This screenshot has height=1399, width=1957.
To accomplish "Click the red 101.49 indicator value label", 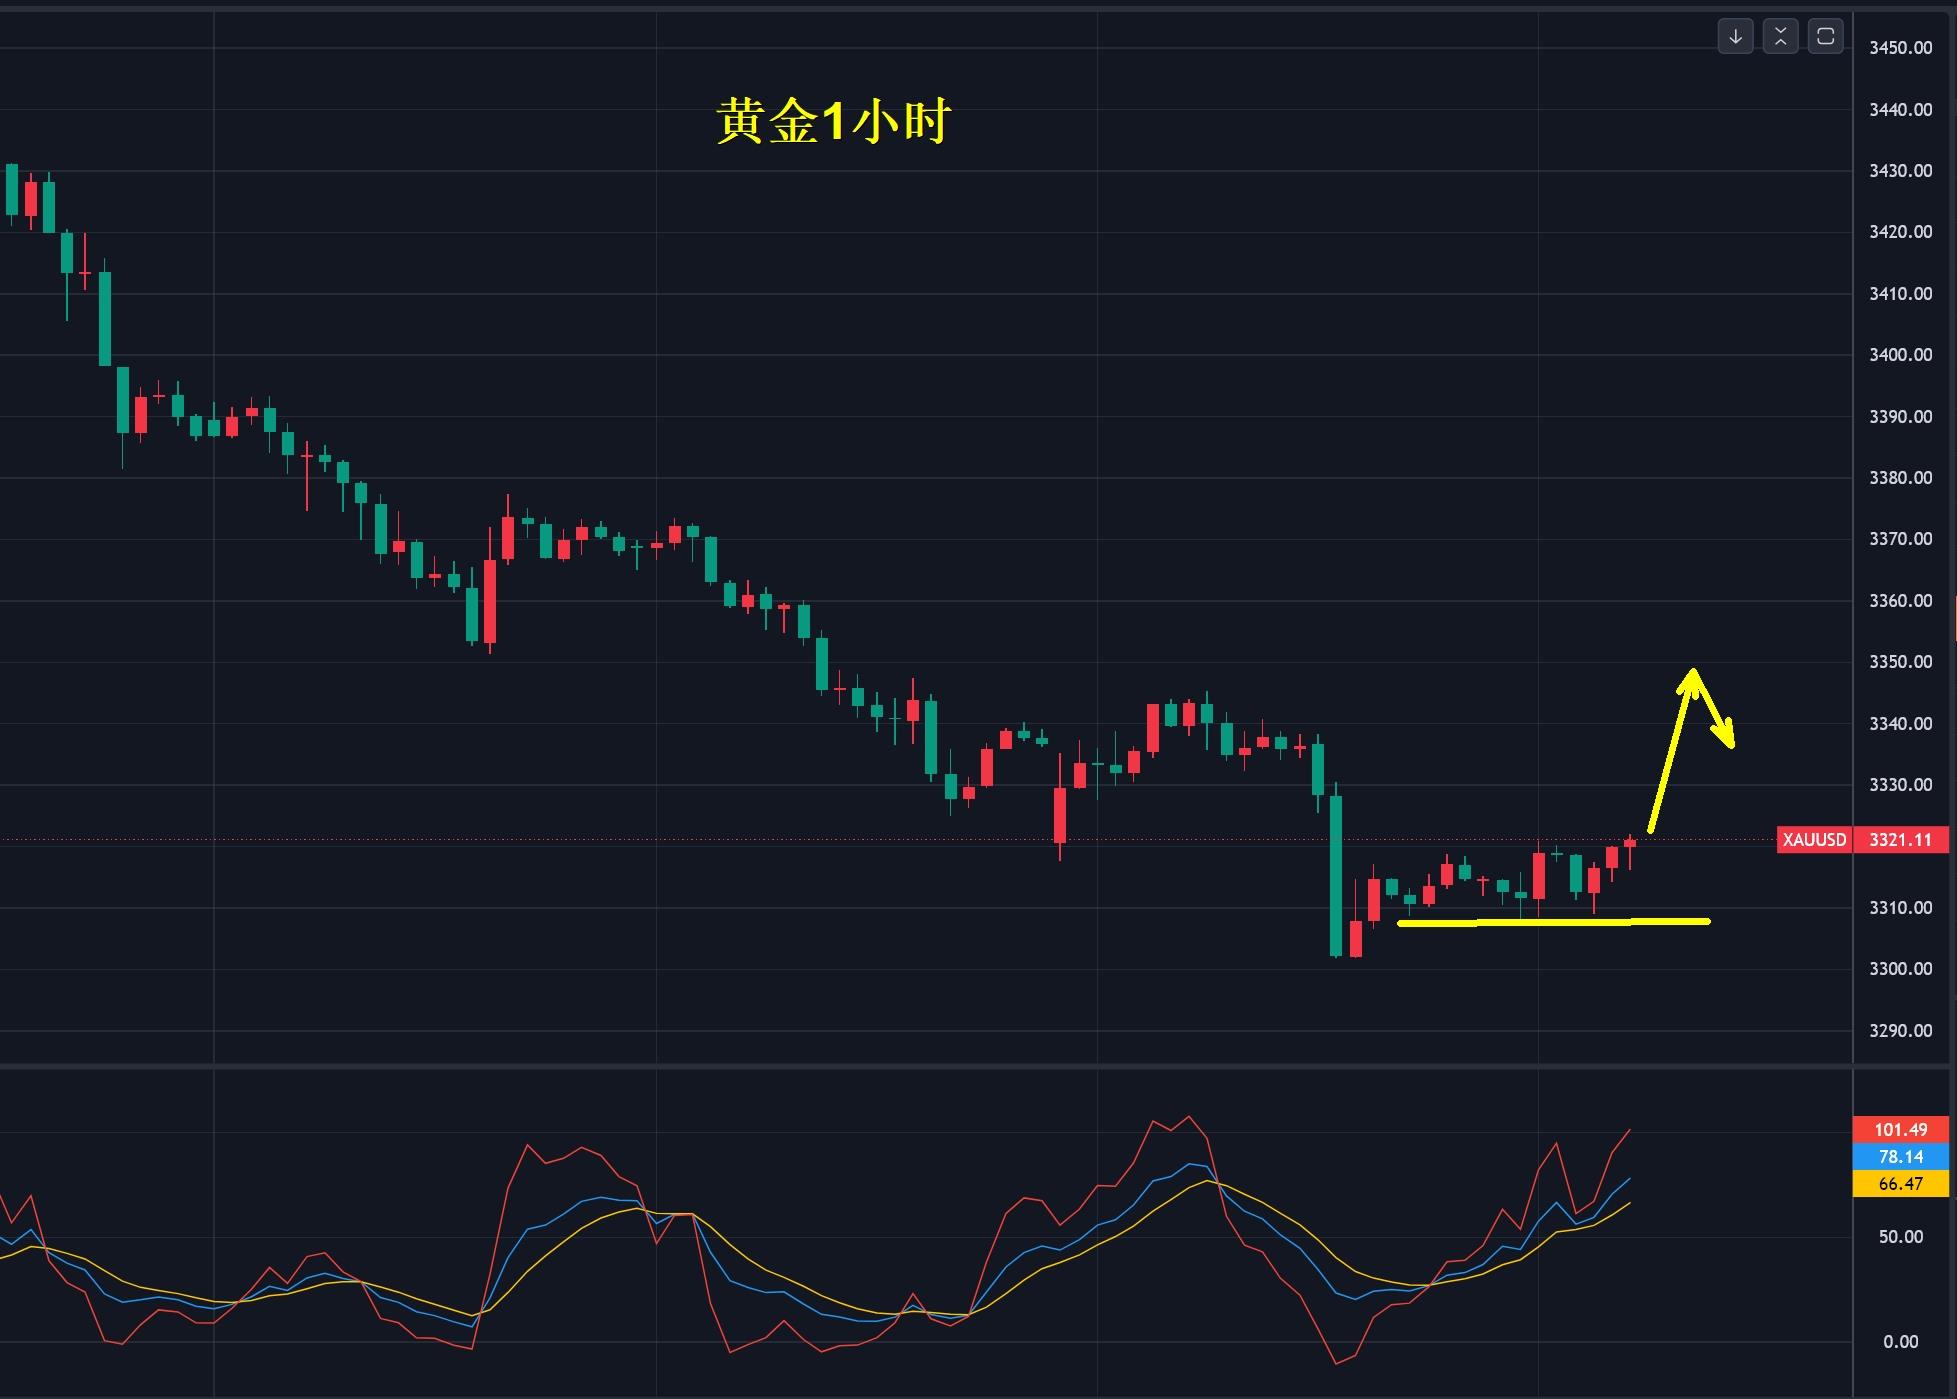I will 1900,1130.
